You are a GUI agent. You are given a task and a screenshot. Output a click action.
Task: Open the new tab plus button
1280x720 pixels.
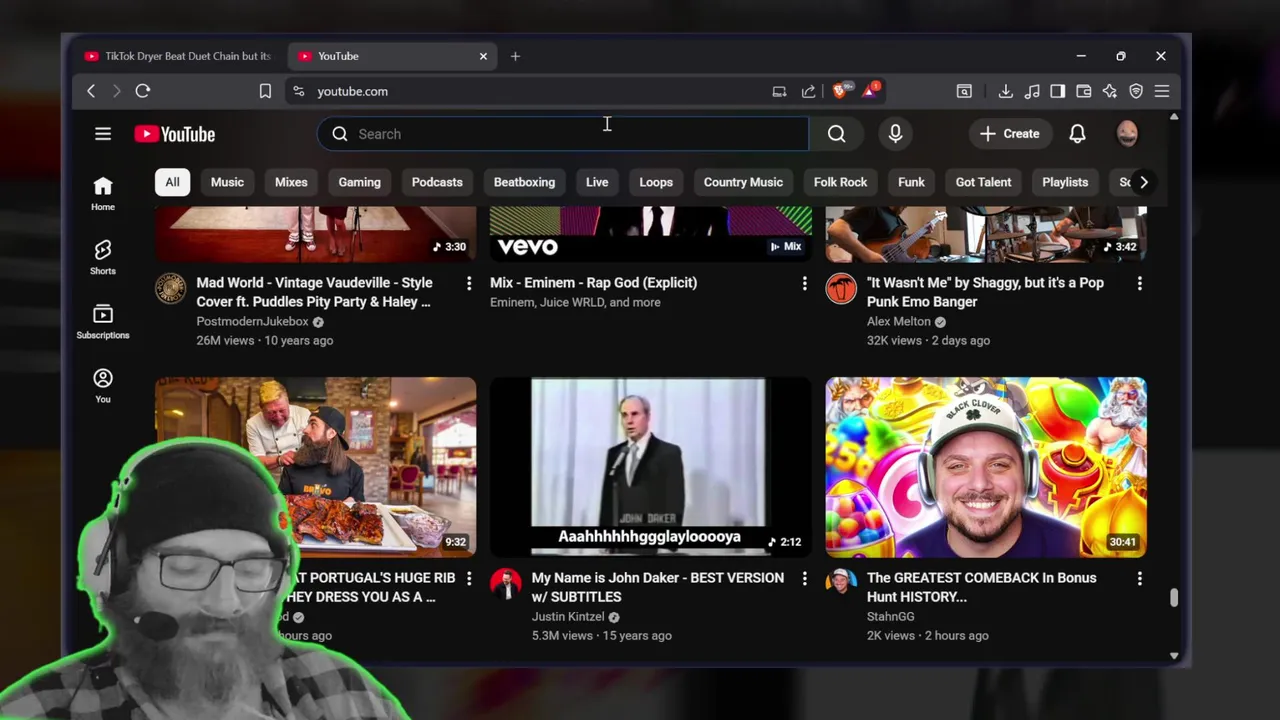[x=515, y=56]
